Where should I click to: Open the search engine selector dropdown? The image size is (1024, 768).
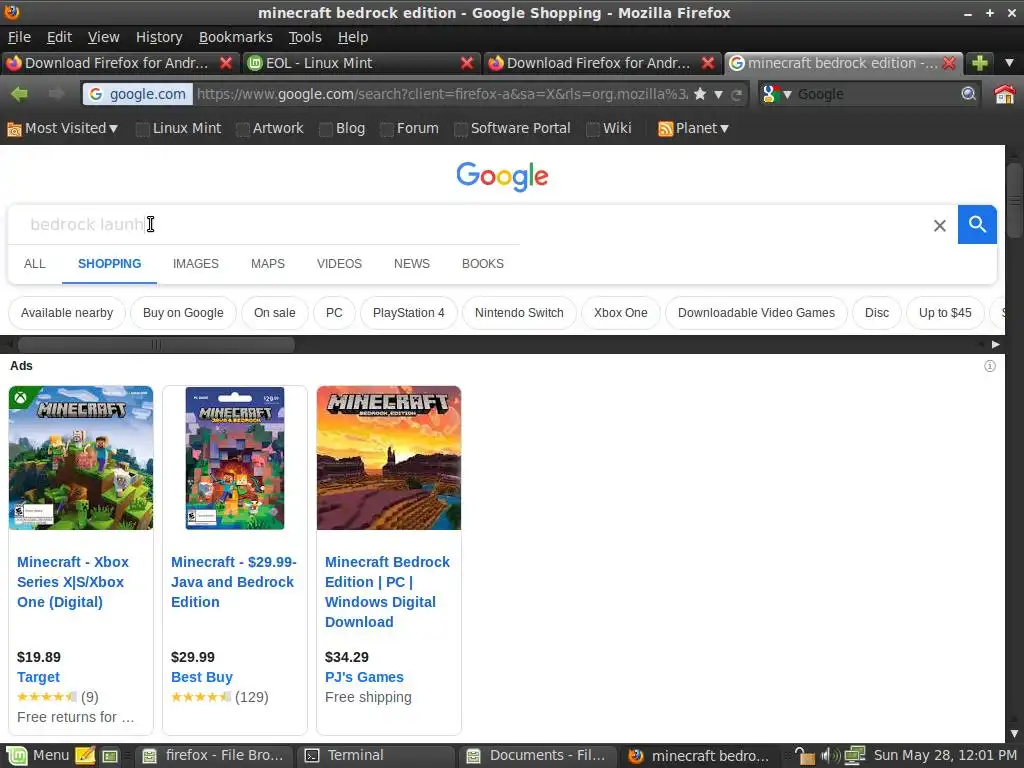coord(776,94)
